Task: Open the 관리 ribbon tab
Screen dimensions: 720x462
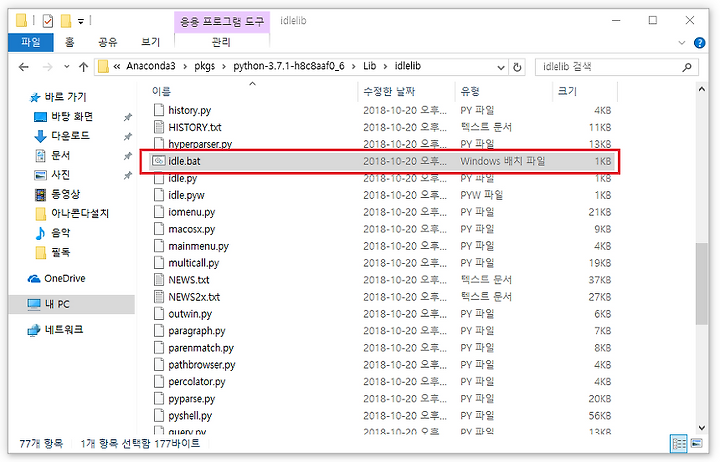Action: pyautogui.click(x=221, y=42)
